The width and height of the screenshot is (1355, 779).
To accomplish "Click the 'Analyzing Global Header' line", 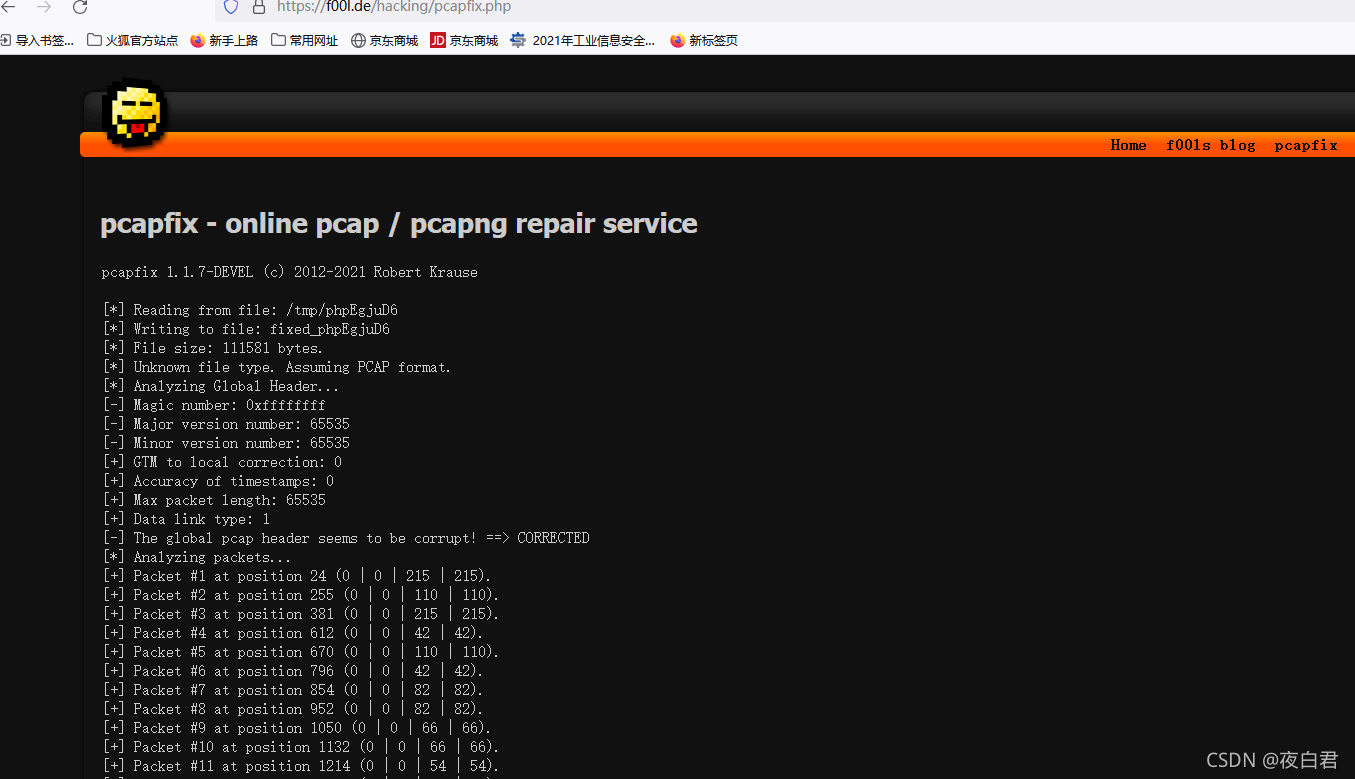I will 221,386.
